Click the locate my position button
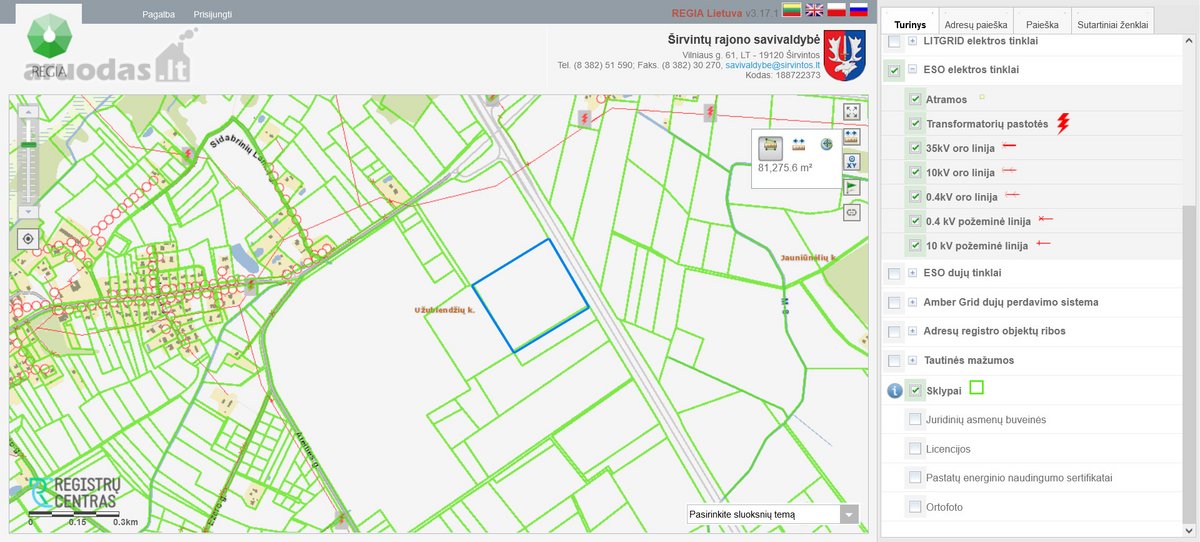 click(x=27, y=239)
